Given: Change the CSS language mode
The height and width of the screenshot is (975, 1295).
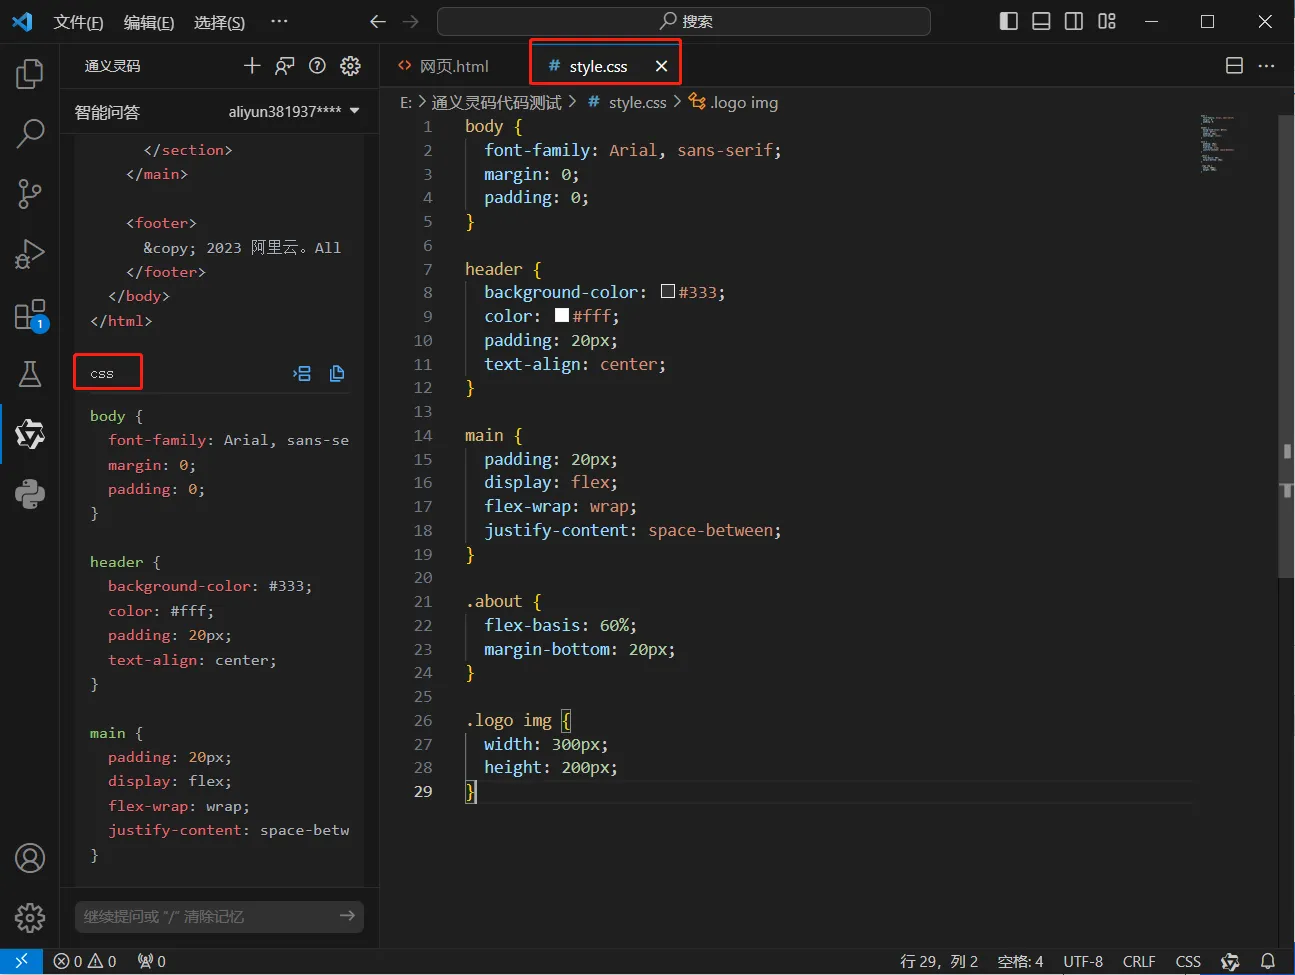Looking at the screenshot, I should click(x=1188, y=961).
